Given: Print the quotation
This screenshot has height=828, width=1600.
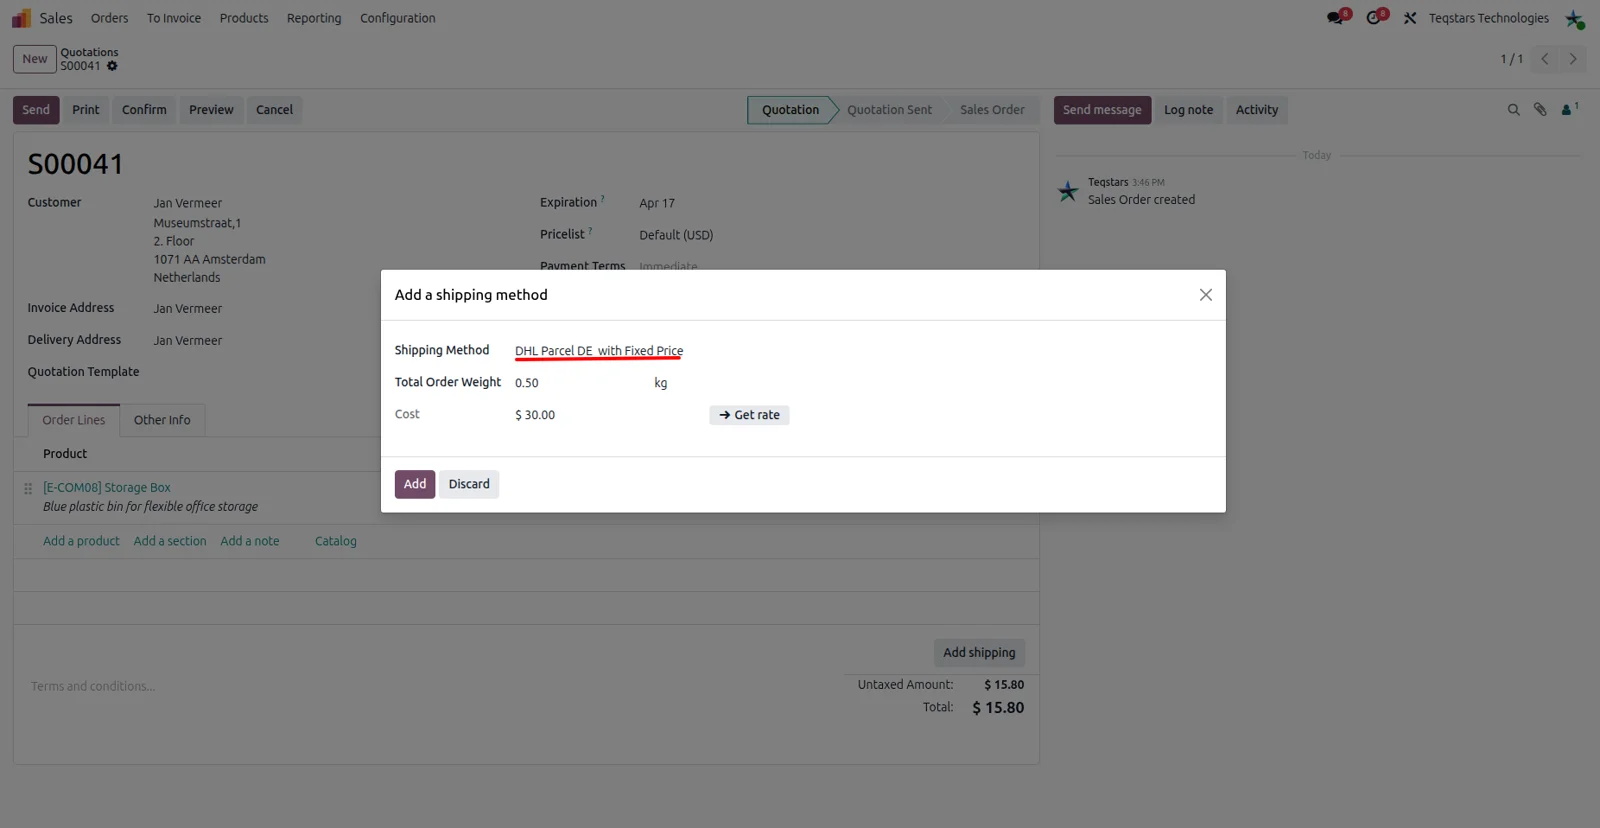Looking at the screenshot, I should 86,110.
